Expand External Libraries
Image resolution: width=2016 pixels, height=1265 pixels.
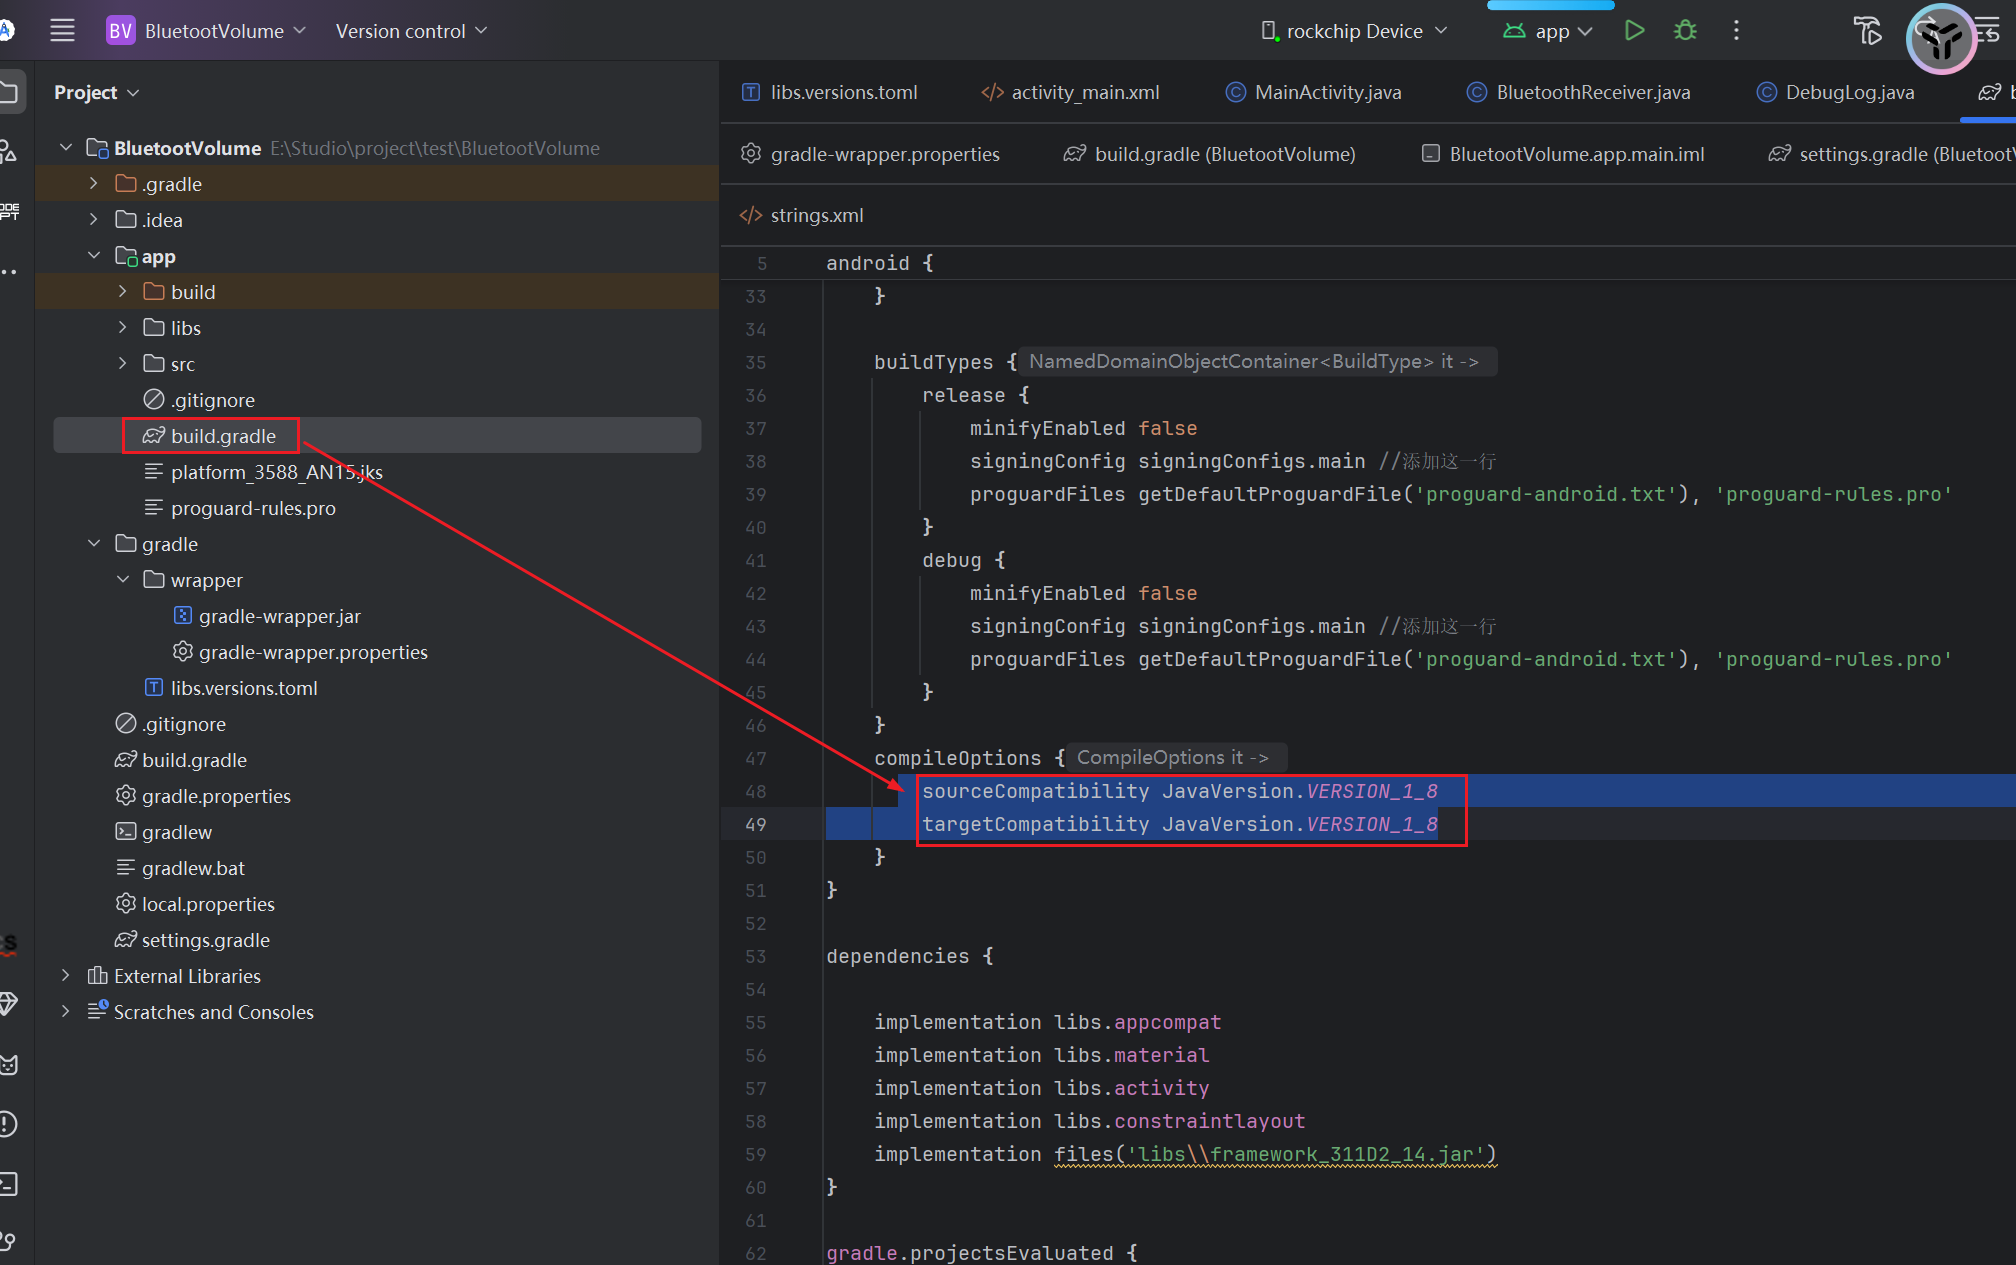point(66,976)
